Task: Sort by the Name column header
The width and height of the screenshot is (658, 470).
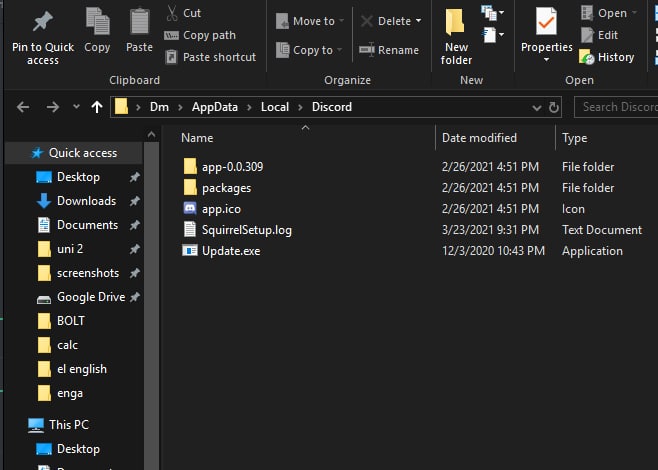Action: point(197,138)
